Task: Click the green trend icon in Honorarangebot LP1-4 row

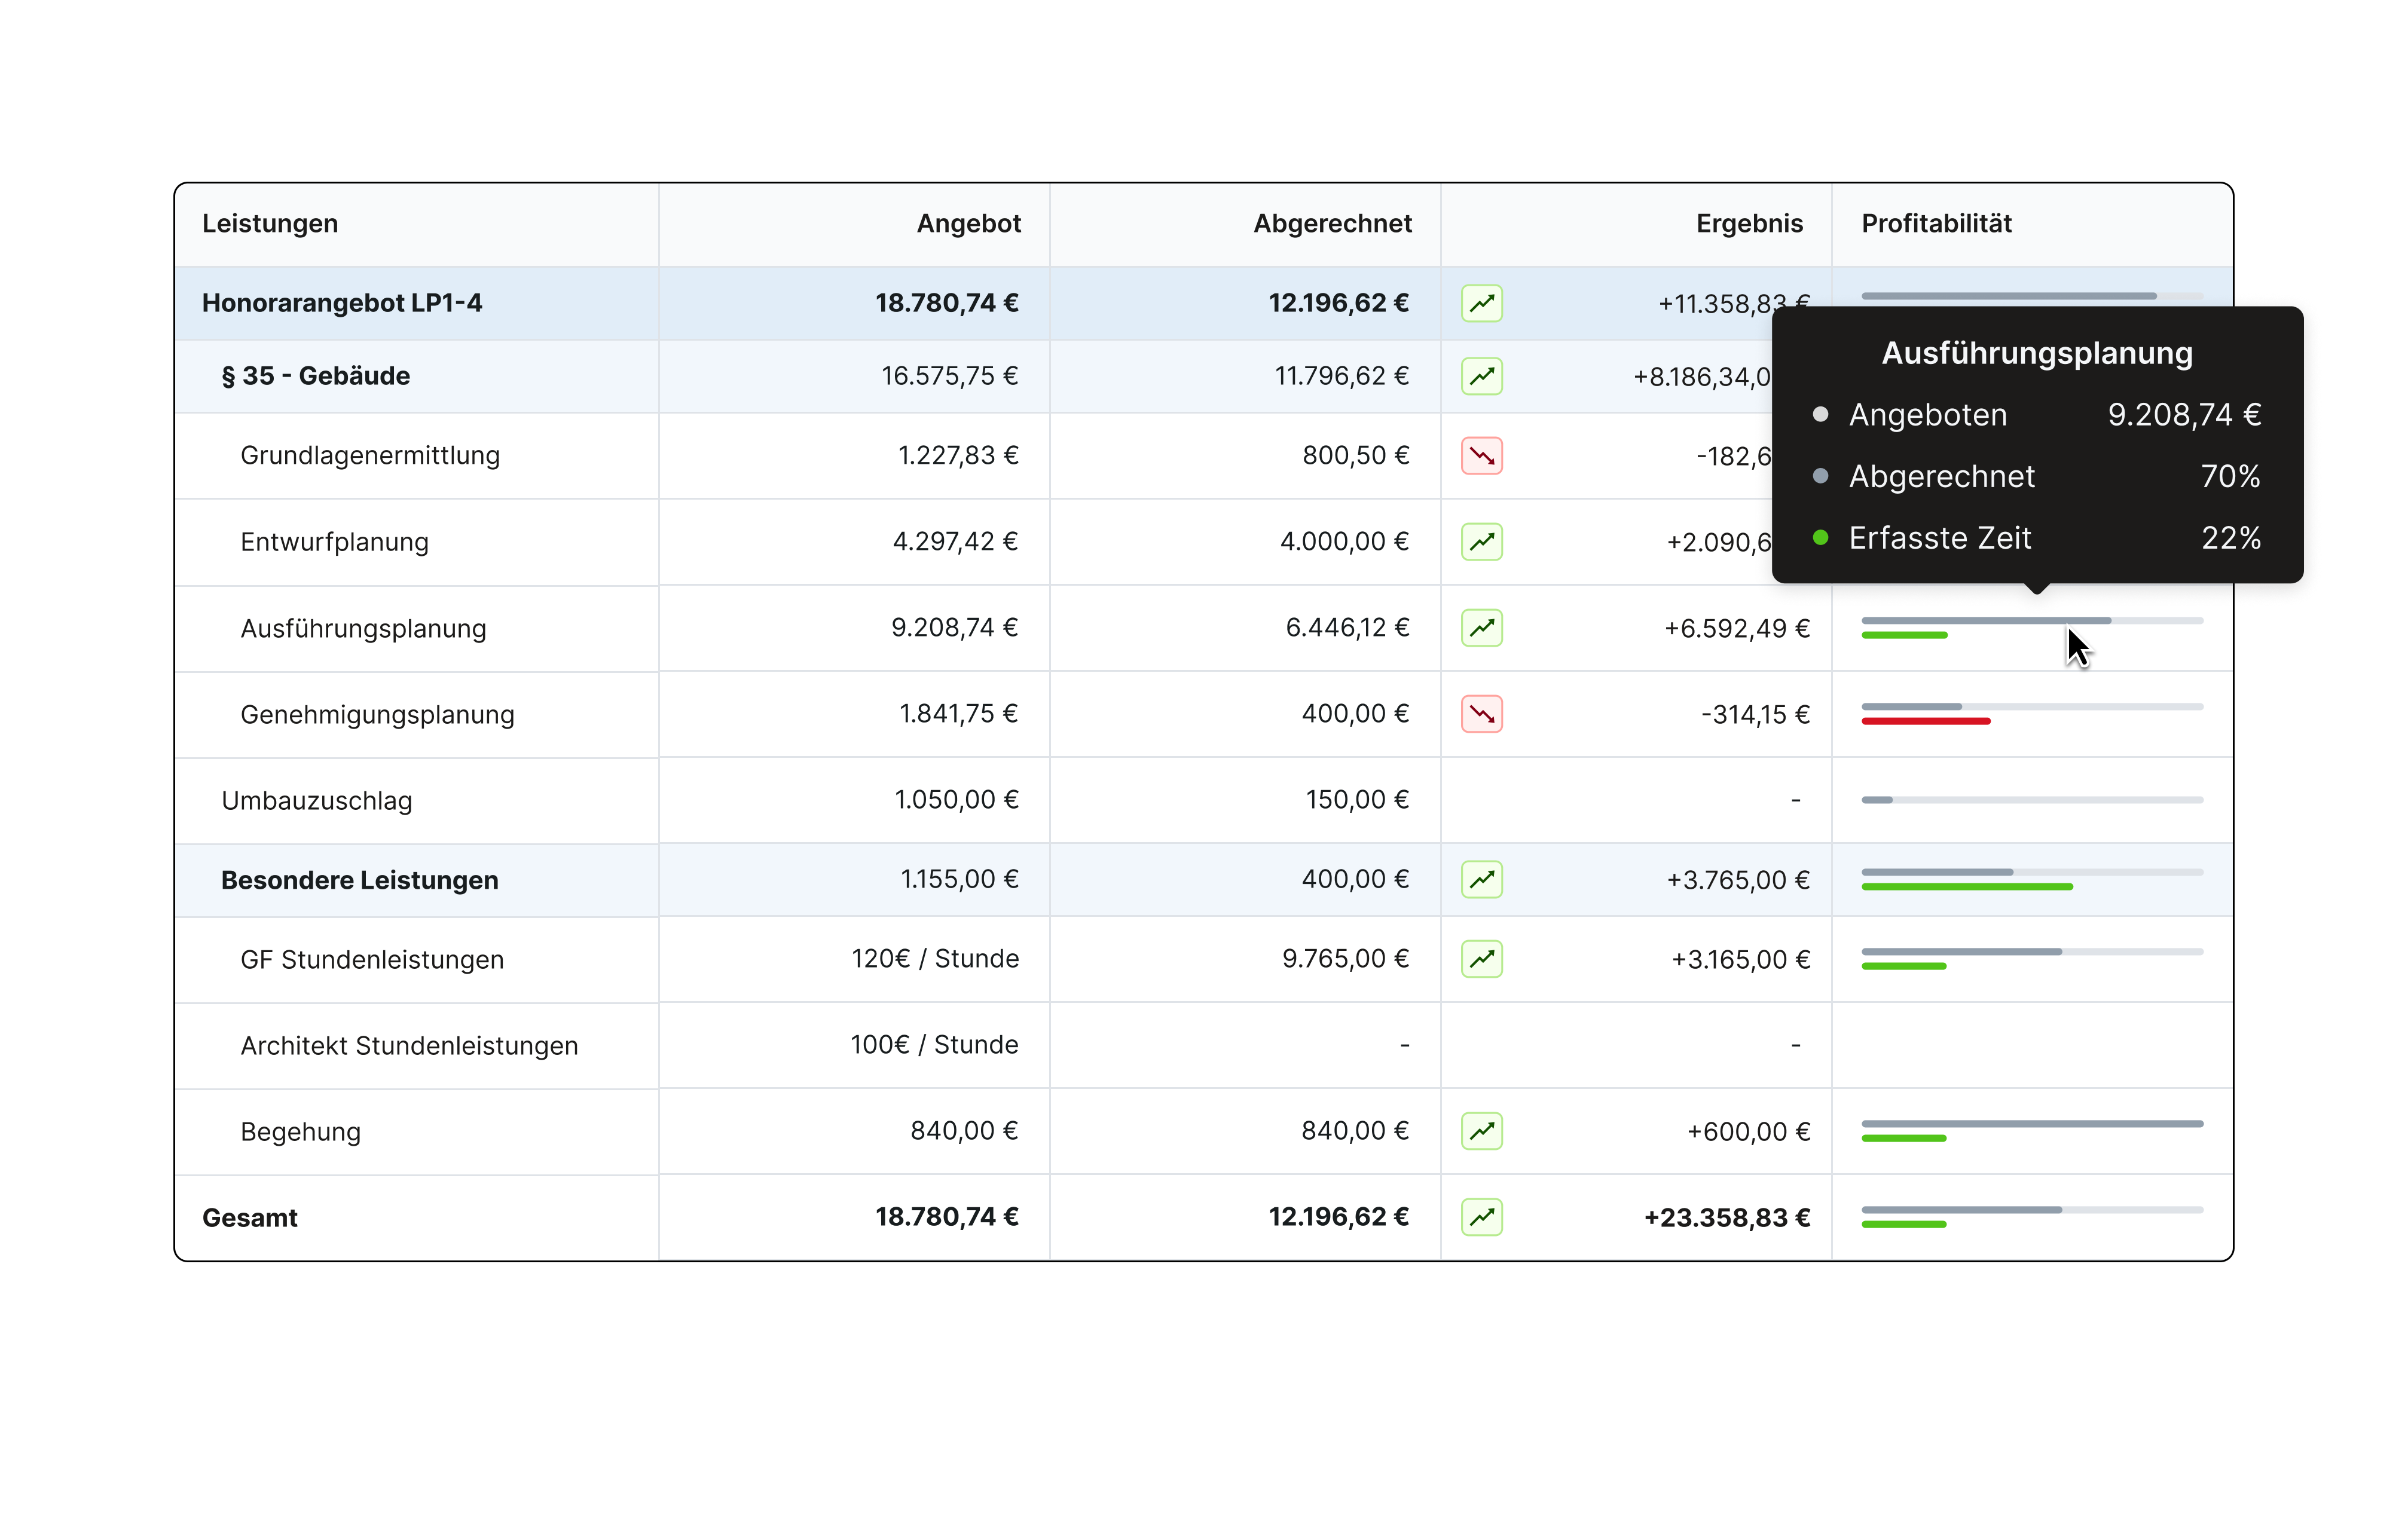Action: [1481, 303]
